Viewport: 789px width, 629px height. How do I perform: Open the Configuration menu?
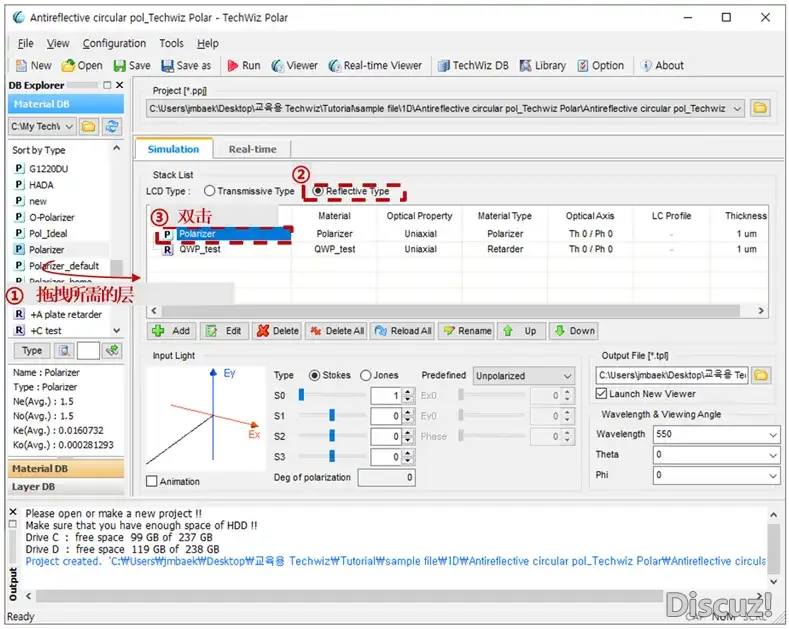(x=114, y=44)
